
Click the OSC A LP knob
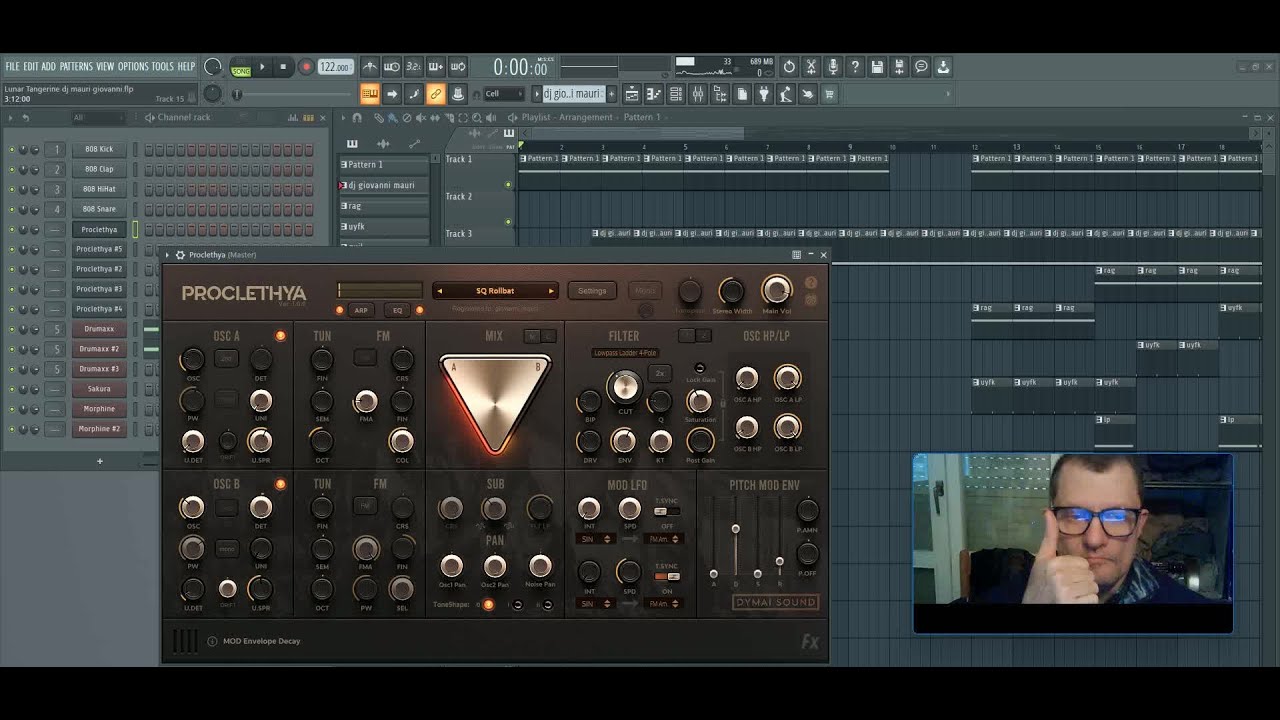point(787,377)
